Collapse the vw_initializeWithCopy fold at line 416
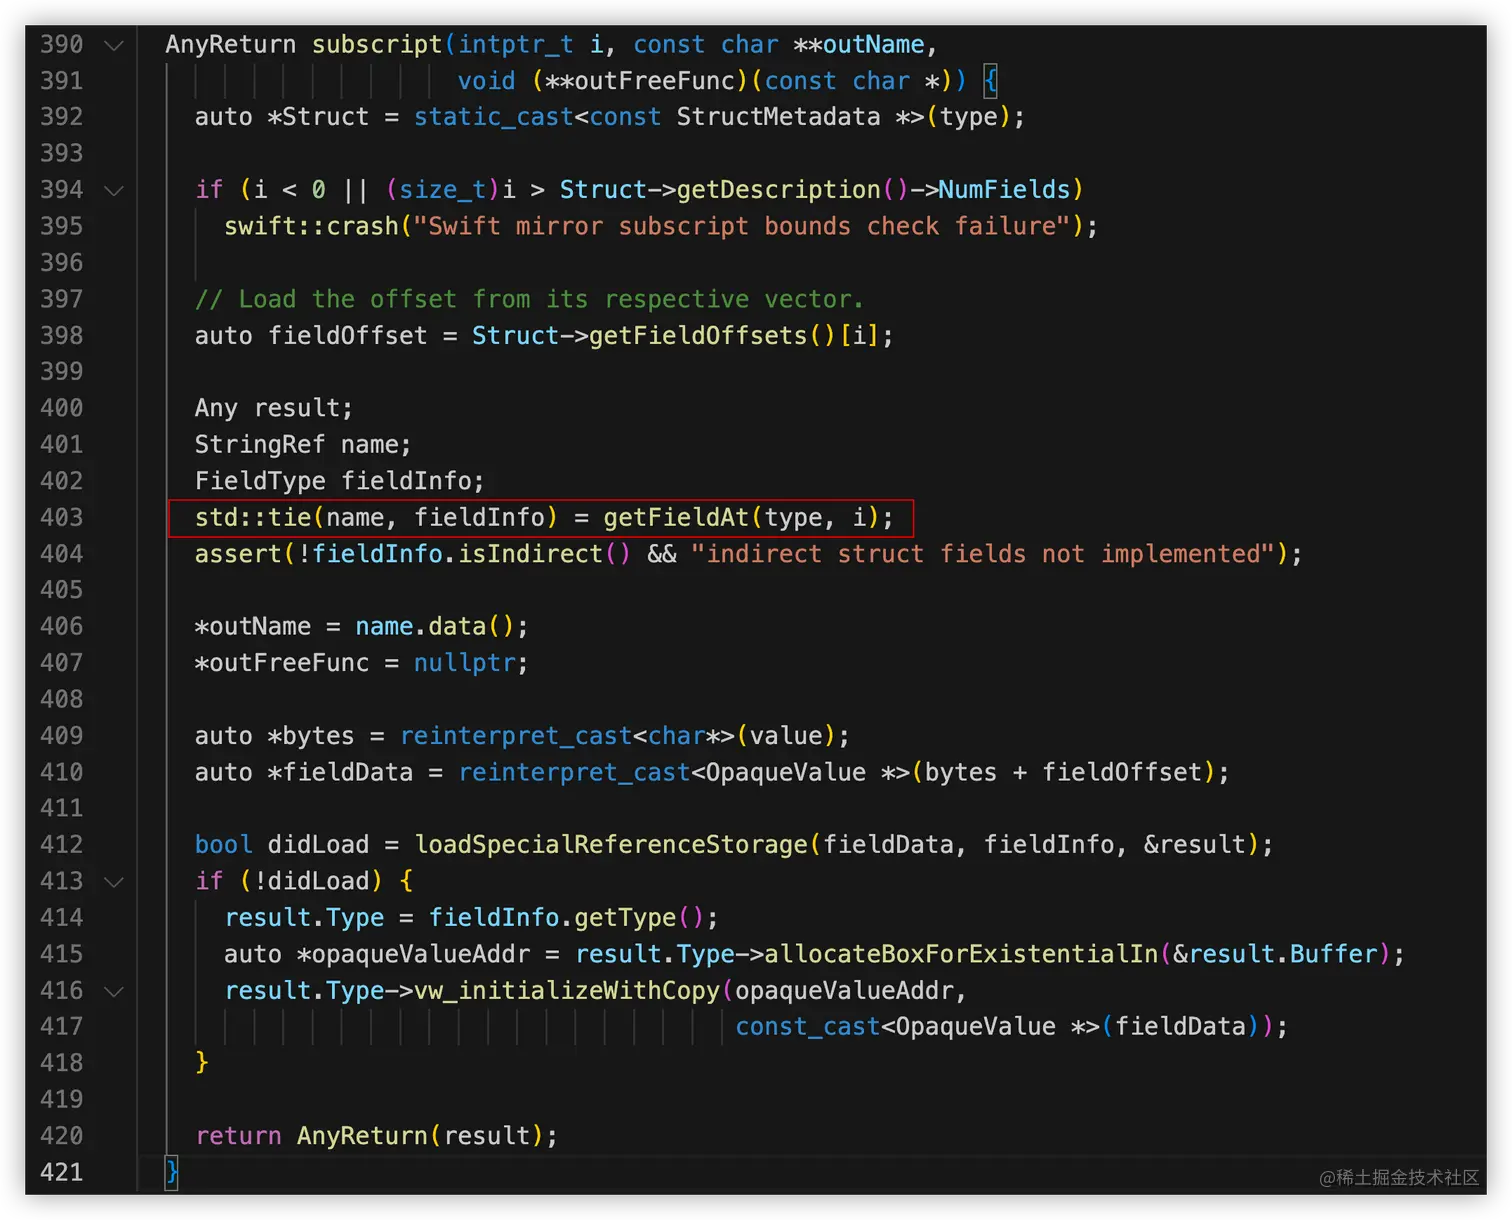 pos(113,991)
